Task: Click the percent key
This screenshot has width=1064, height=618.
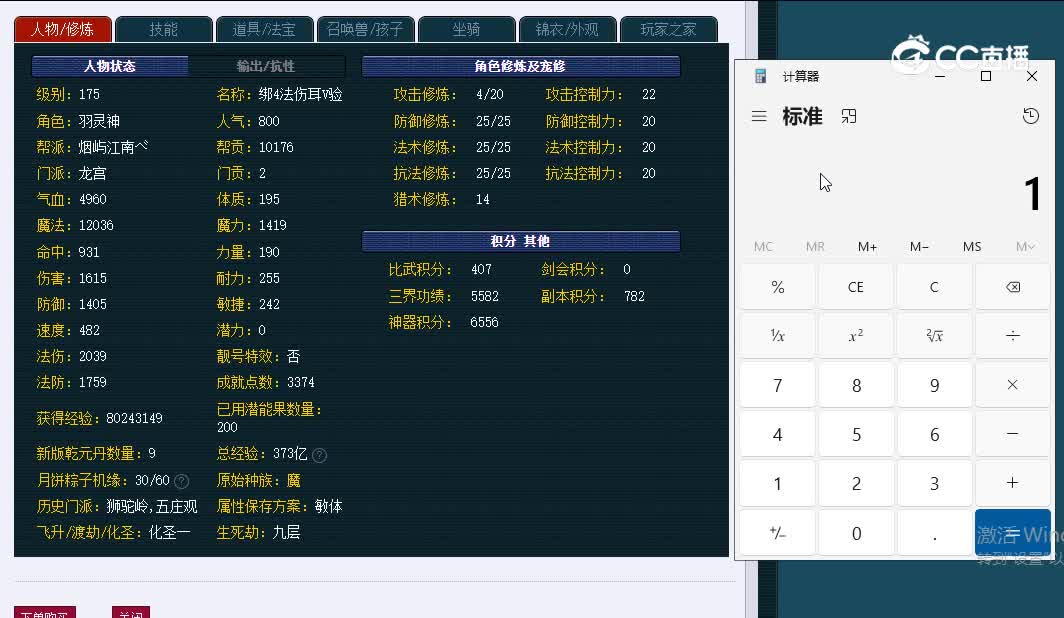Action: tap(778, 287)
